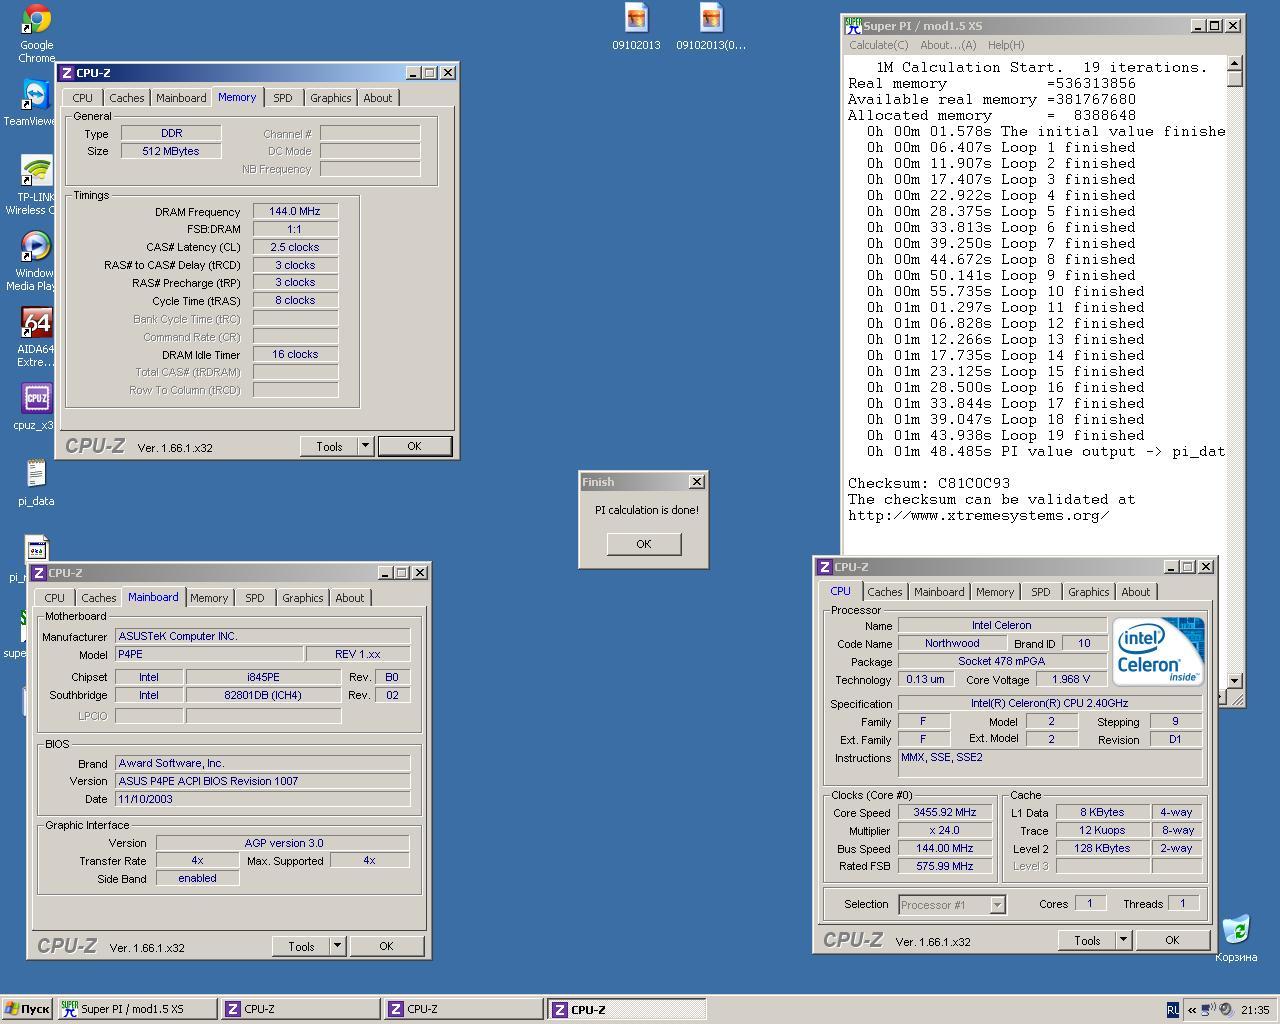
Task: Click the BIOS date 11/10/2003 value
Action: coord(262,799)
